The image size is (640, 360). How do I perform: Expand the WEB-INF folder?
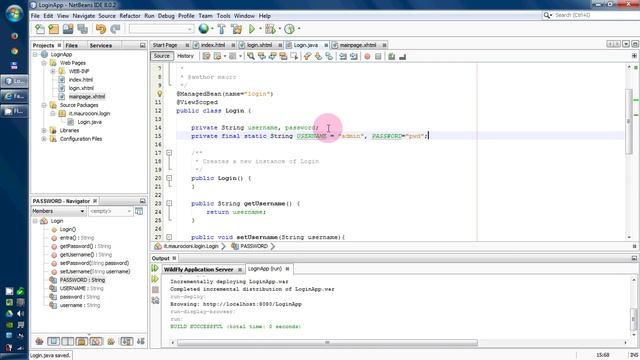coord(53,71)
